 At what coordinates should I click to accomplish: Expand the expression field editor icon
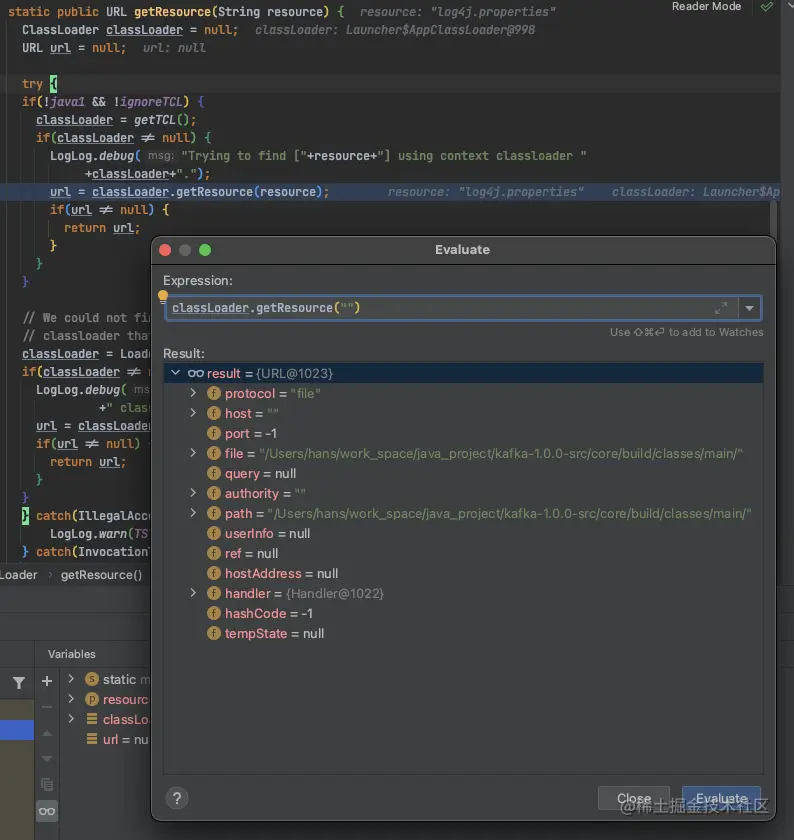[721, 308]
